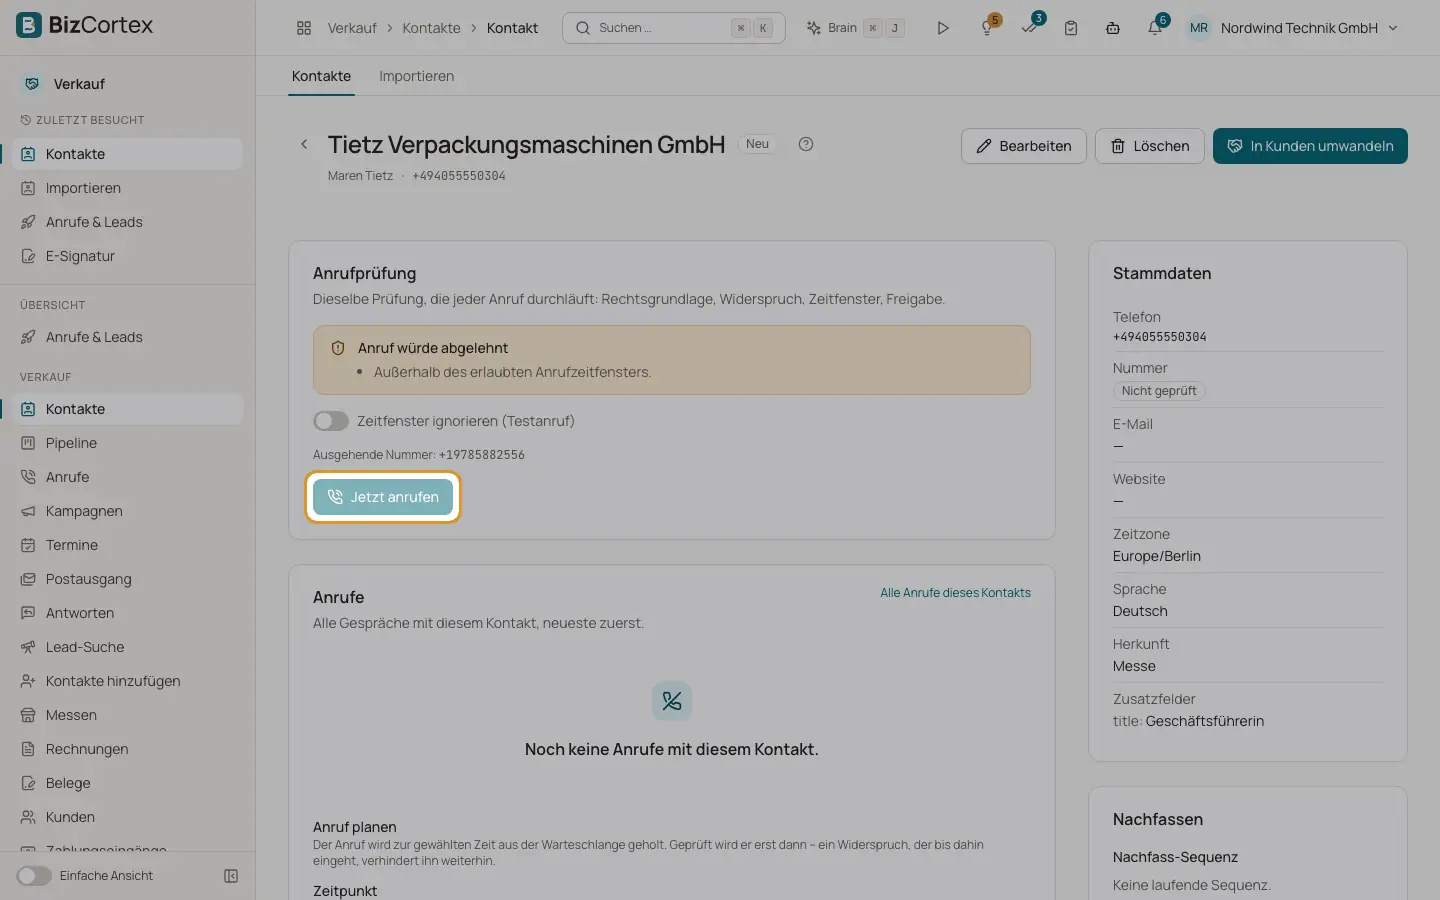Screen dimensions: 1440x900
Task: Switch to the Importieren tab
Action: coord(416,76)
